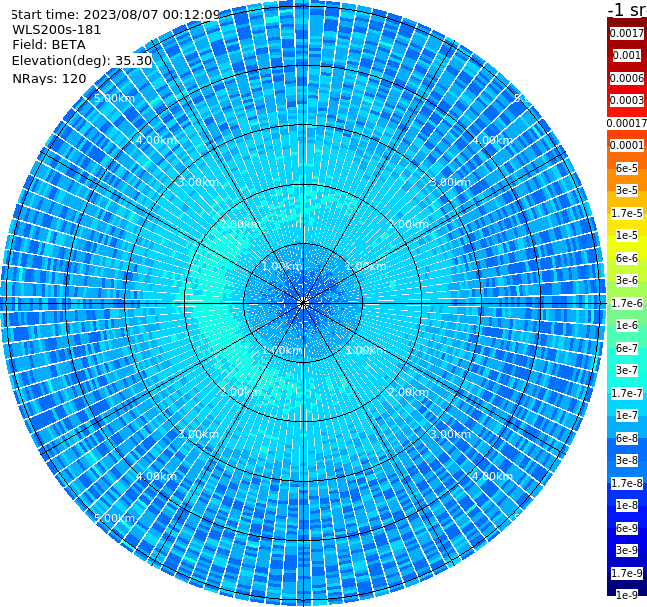This screenshot has width=647, height=607.
Task: Select the WLS200s-181 instrument label
Action: coord(57,30)
